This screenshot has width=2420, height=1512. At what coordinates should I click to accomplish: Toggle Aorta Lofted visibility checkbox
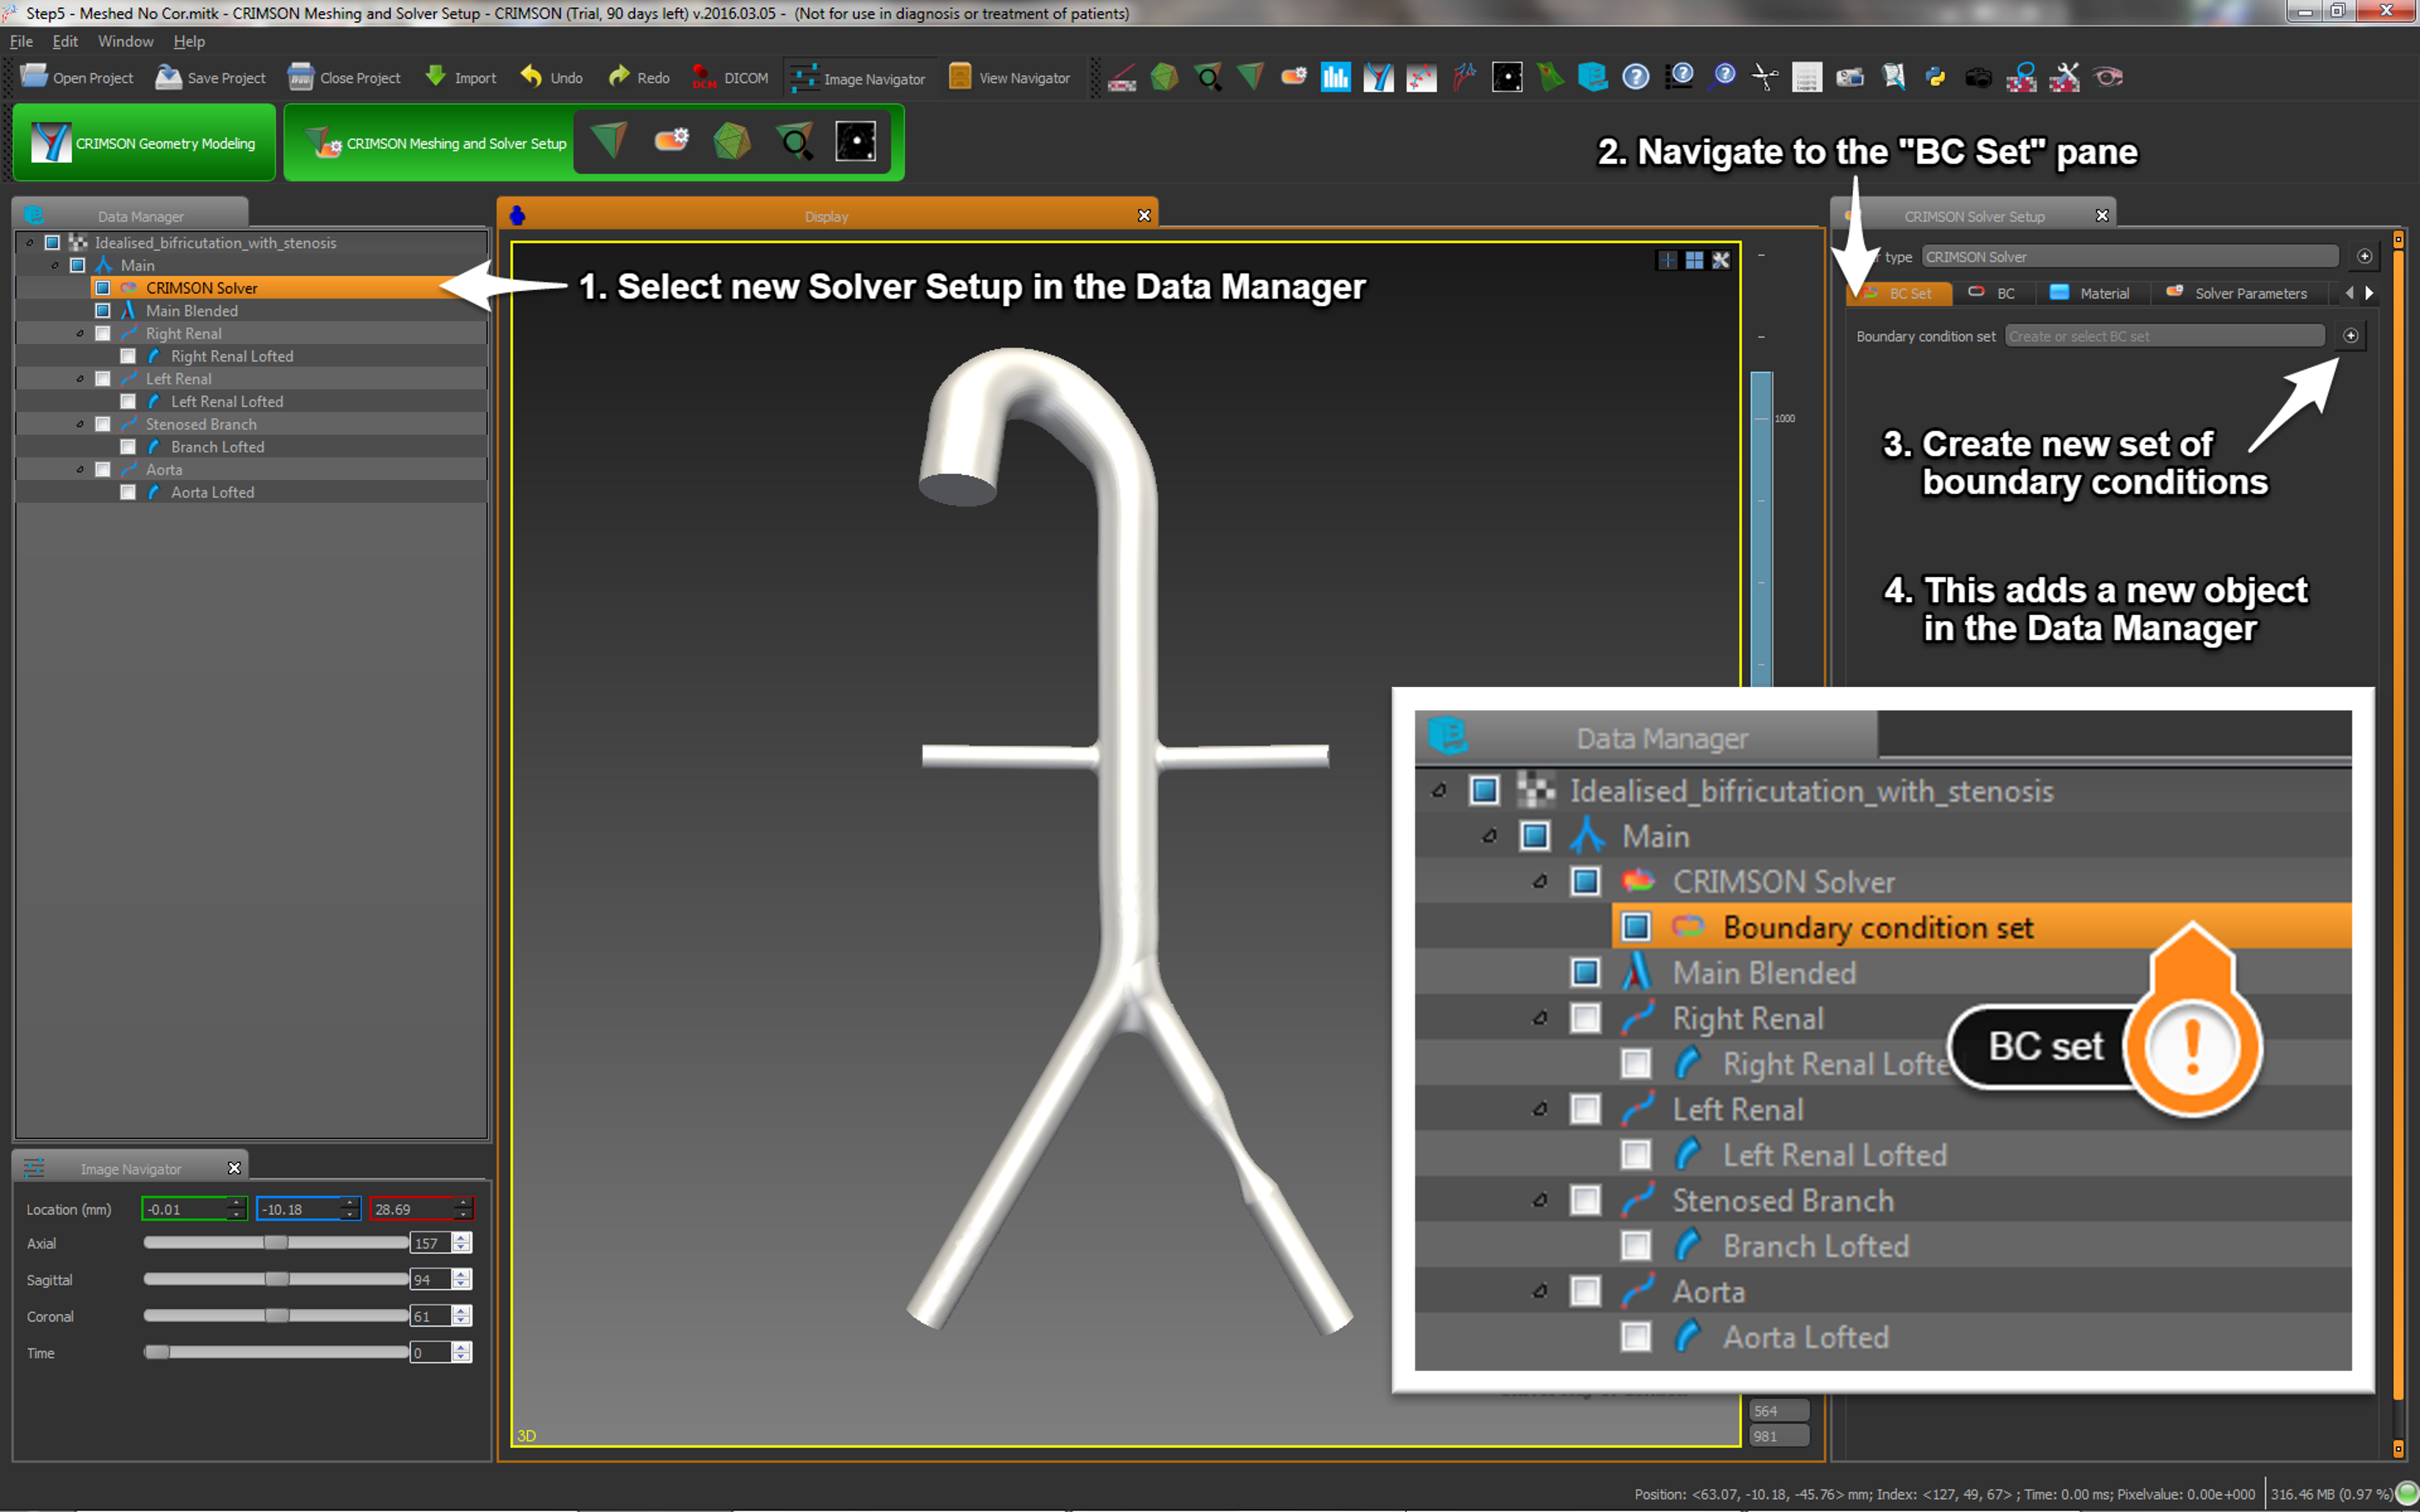(128, 492)
